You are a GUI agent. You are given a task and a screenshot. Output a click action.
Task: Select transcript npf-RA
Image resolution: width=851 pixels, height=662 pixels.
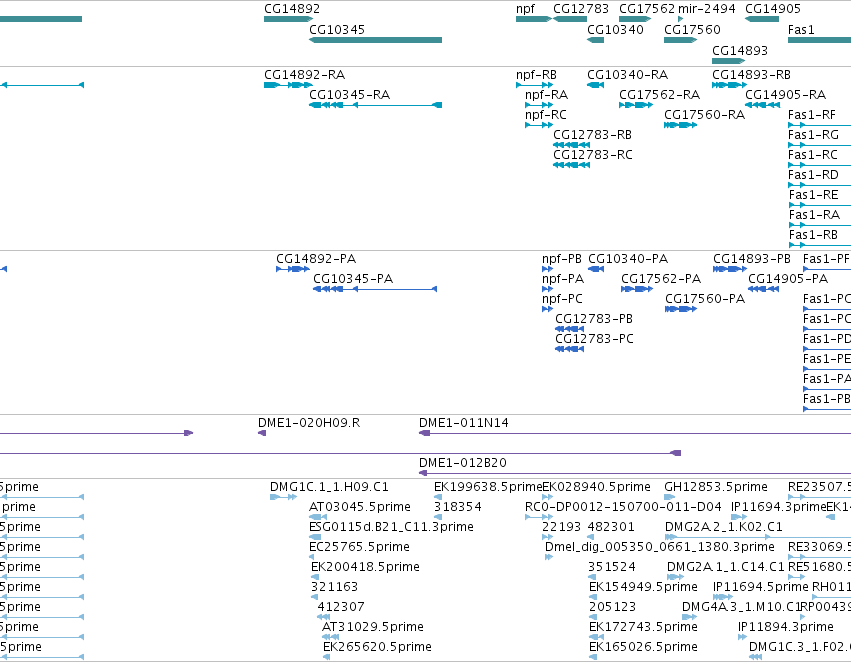coord(547,95)
